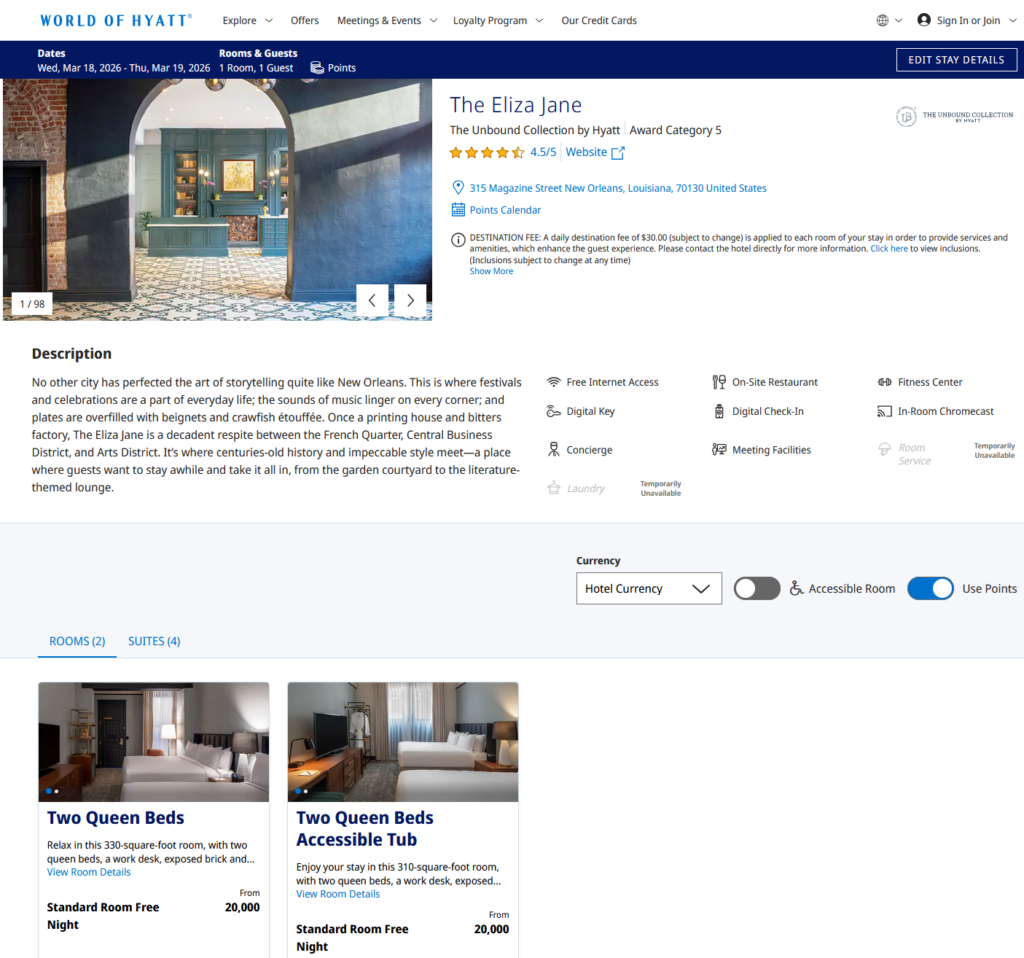This screenshot has width=1024, height=958.
Task: Click the Unbound Collection brand logo
Action: (x=954, y=117)
